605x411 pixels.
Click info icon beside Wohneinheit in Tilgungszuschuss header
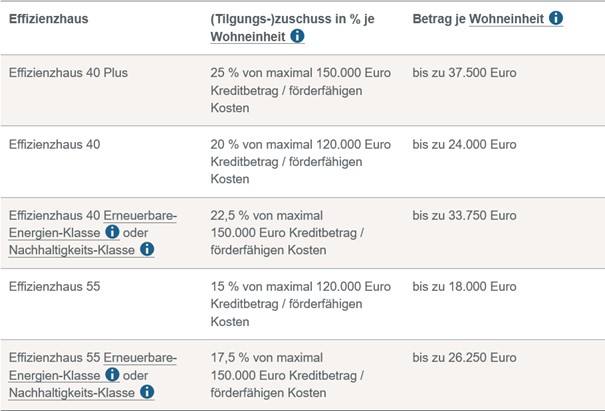click(x=297, y=37)
